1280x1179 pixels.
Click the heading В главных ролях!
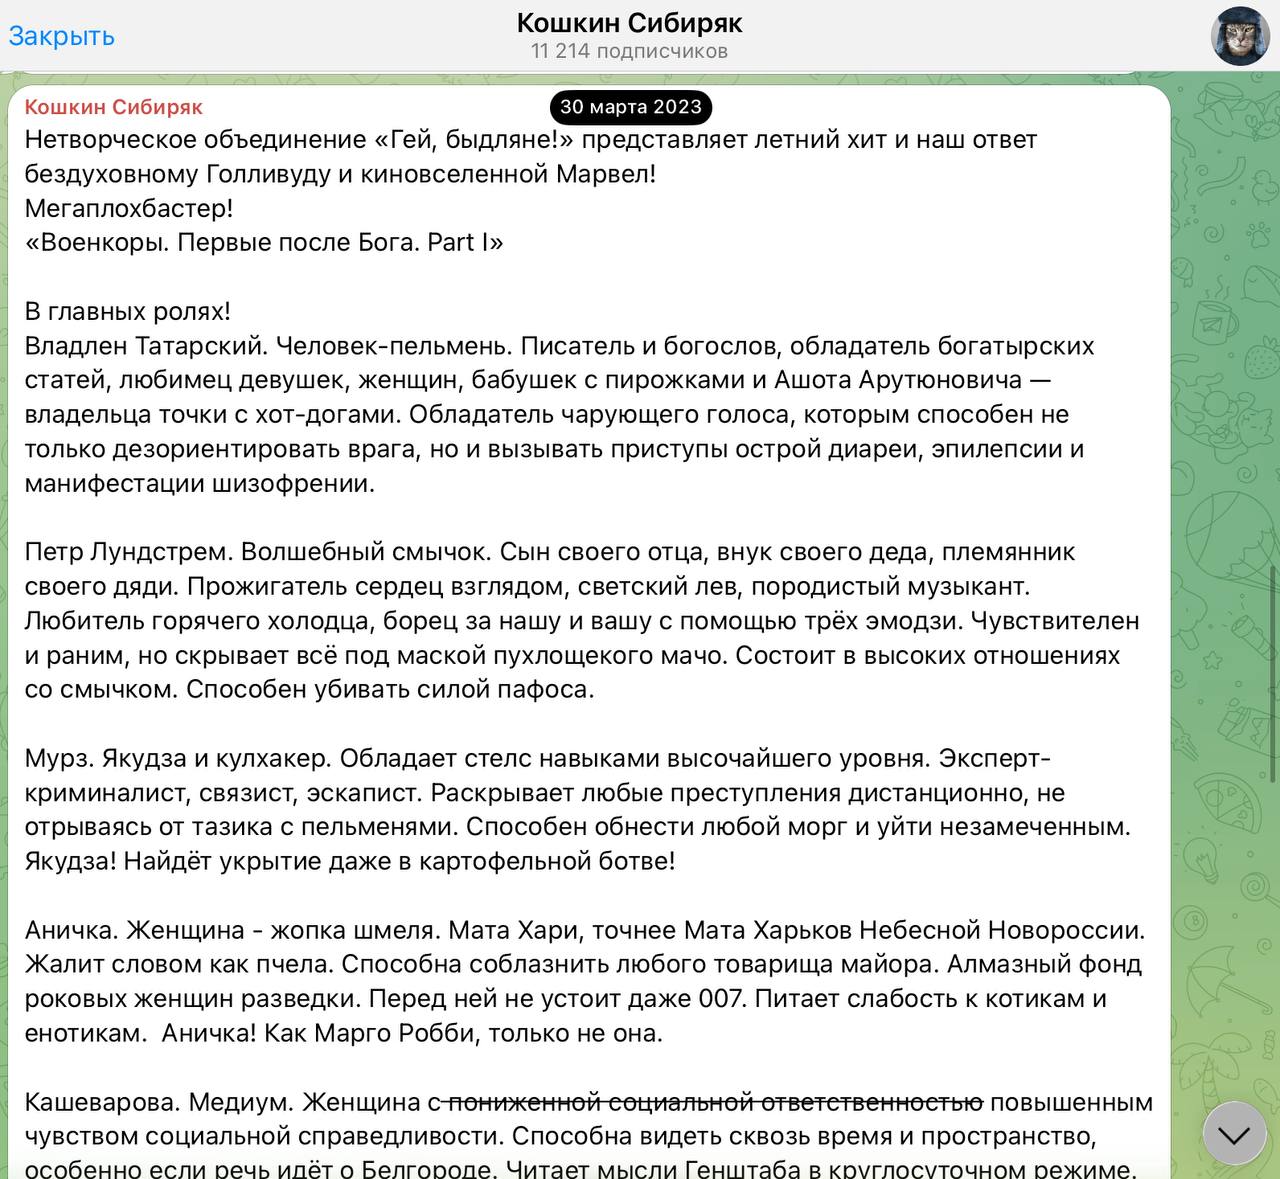127,311
